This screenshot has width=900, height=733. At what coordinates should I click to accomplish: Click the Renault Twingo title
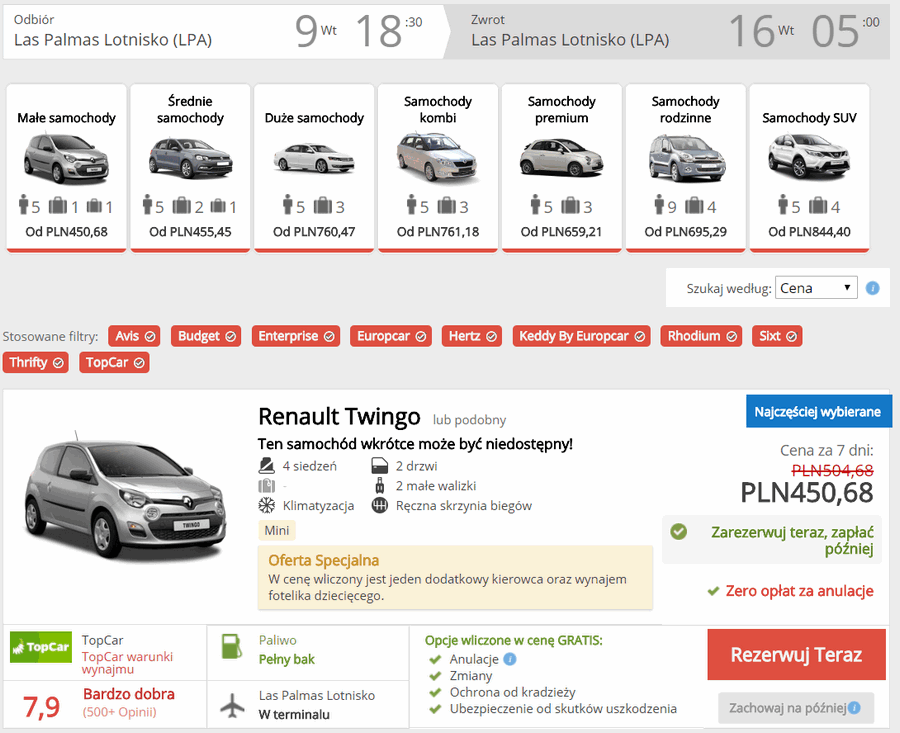pos(339,417)
